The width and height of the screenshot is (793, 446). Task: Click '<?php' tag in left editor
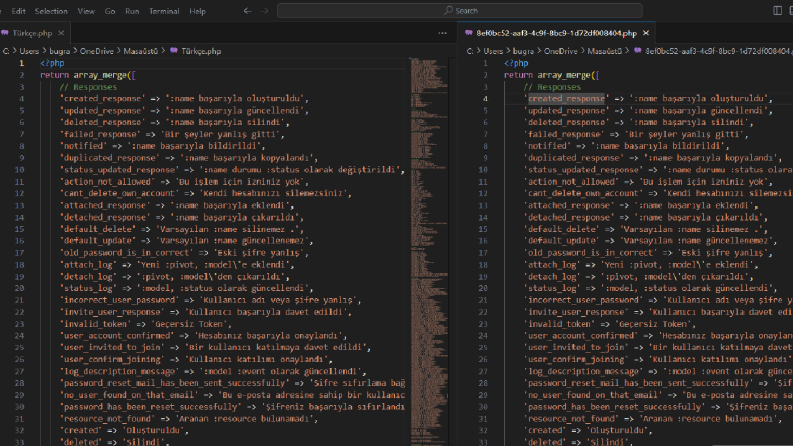[x=52, y=63]
